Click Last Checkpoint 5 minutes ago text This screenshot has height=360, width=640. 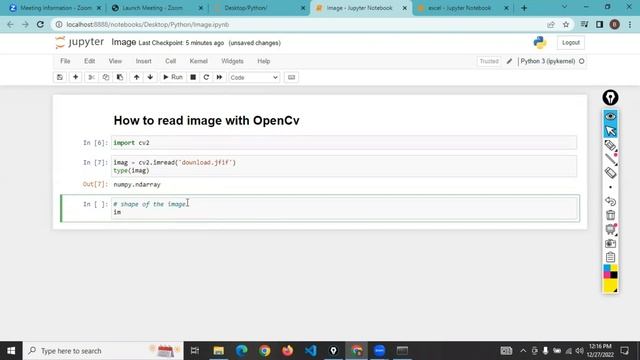(181, 43)
